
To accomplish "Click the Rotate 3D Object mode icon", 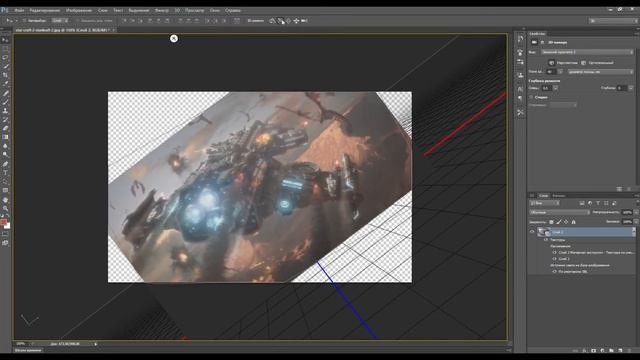I will pyautogui.click(x=272, y=20).
